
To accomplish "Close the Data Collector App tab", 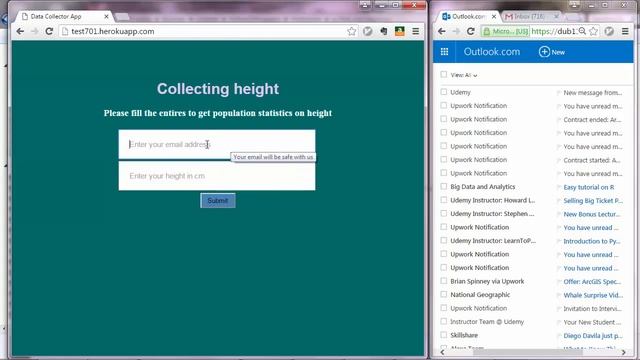I will [x=106, y=16].
